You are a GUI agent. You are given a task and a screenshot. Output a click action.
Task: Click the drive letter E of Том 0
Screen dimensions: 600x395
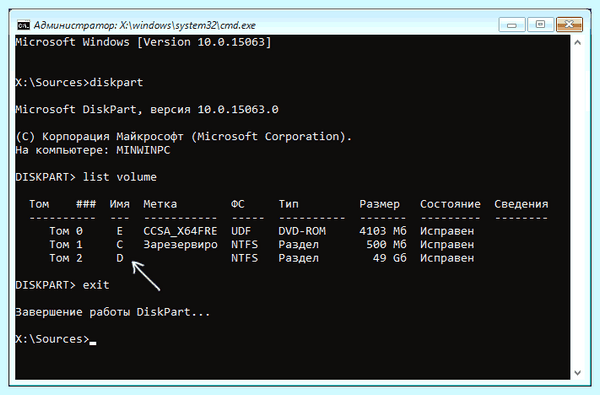[120, 231]
